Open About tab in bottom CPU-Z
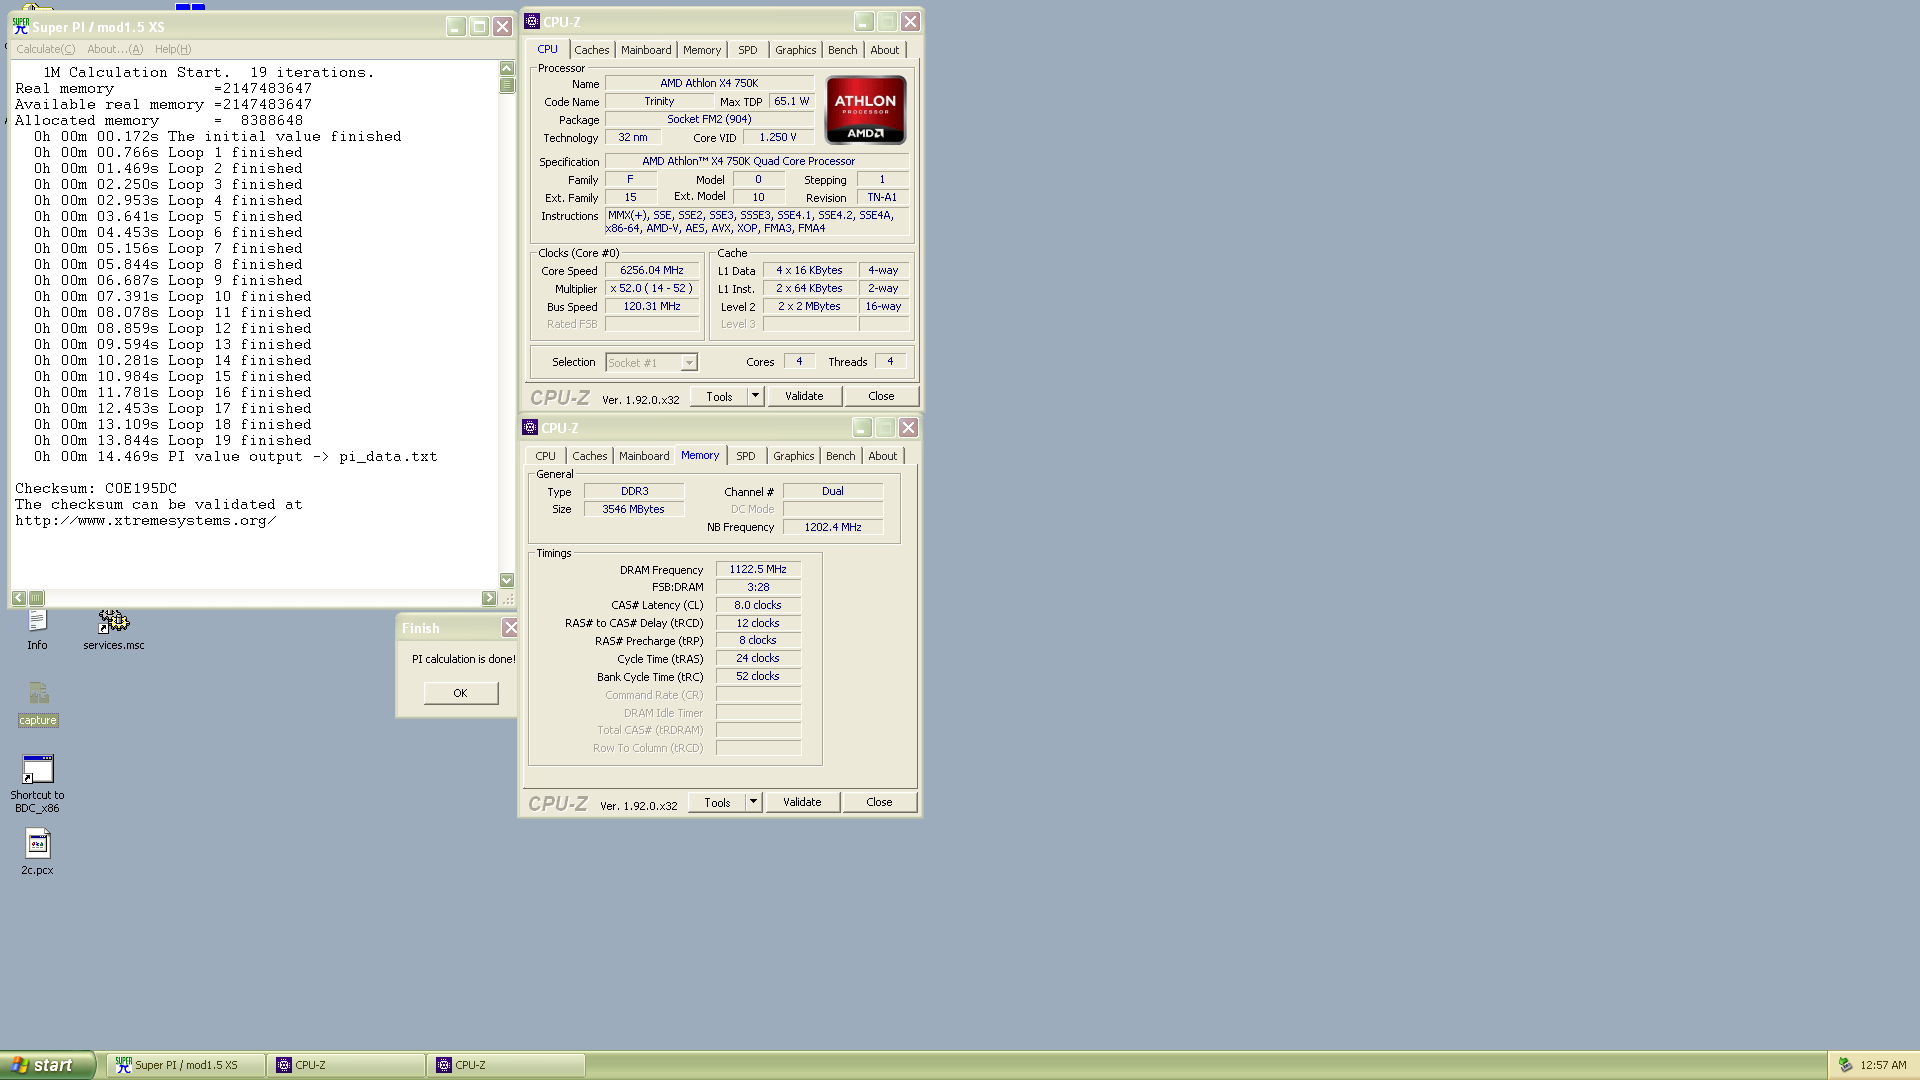Image resolution: width=1920 pixels, height=1080 pixels. [x=882, y=456]
